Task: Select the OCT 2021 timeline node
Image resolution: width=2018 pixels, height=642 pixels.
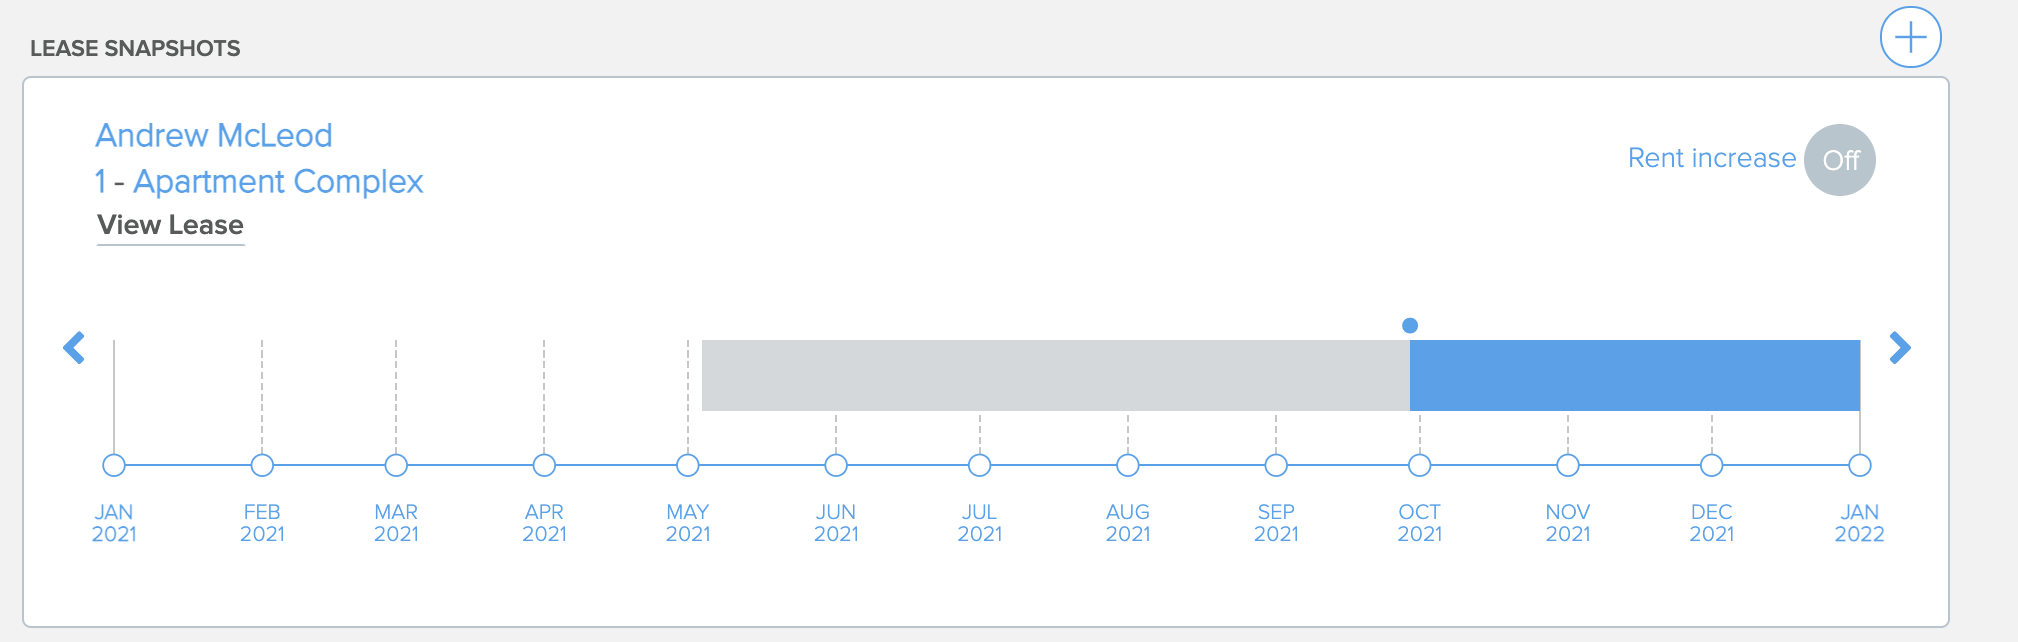Action: [x=1420, y=465]
